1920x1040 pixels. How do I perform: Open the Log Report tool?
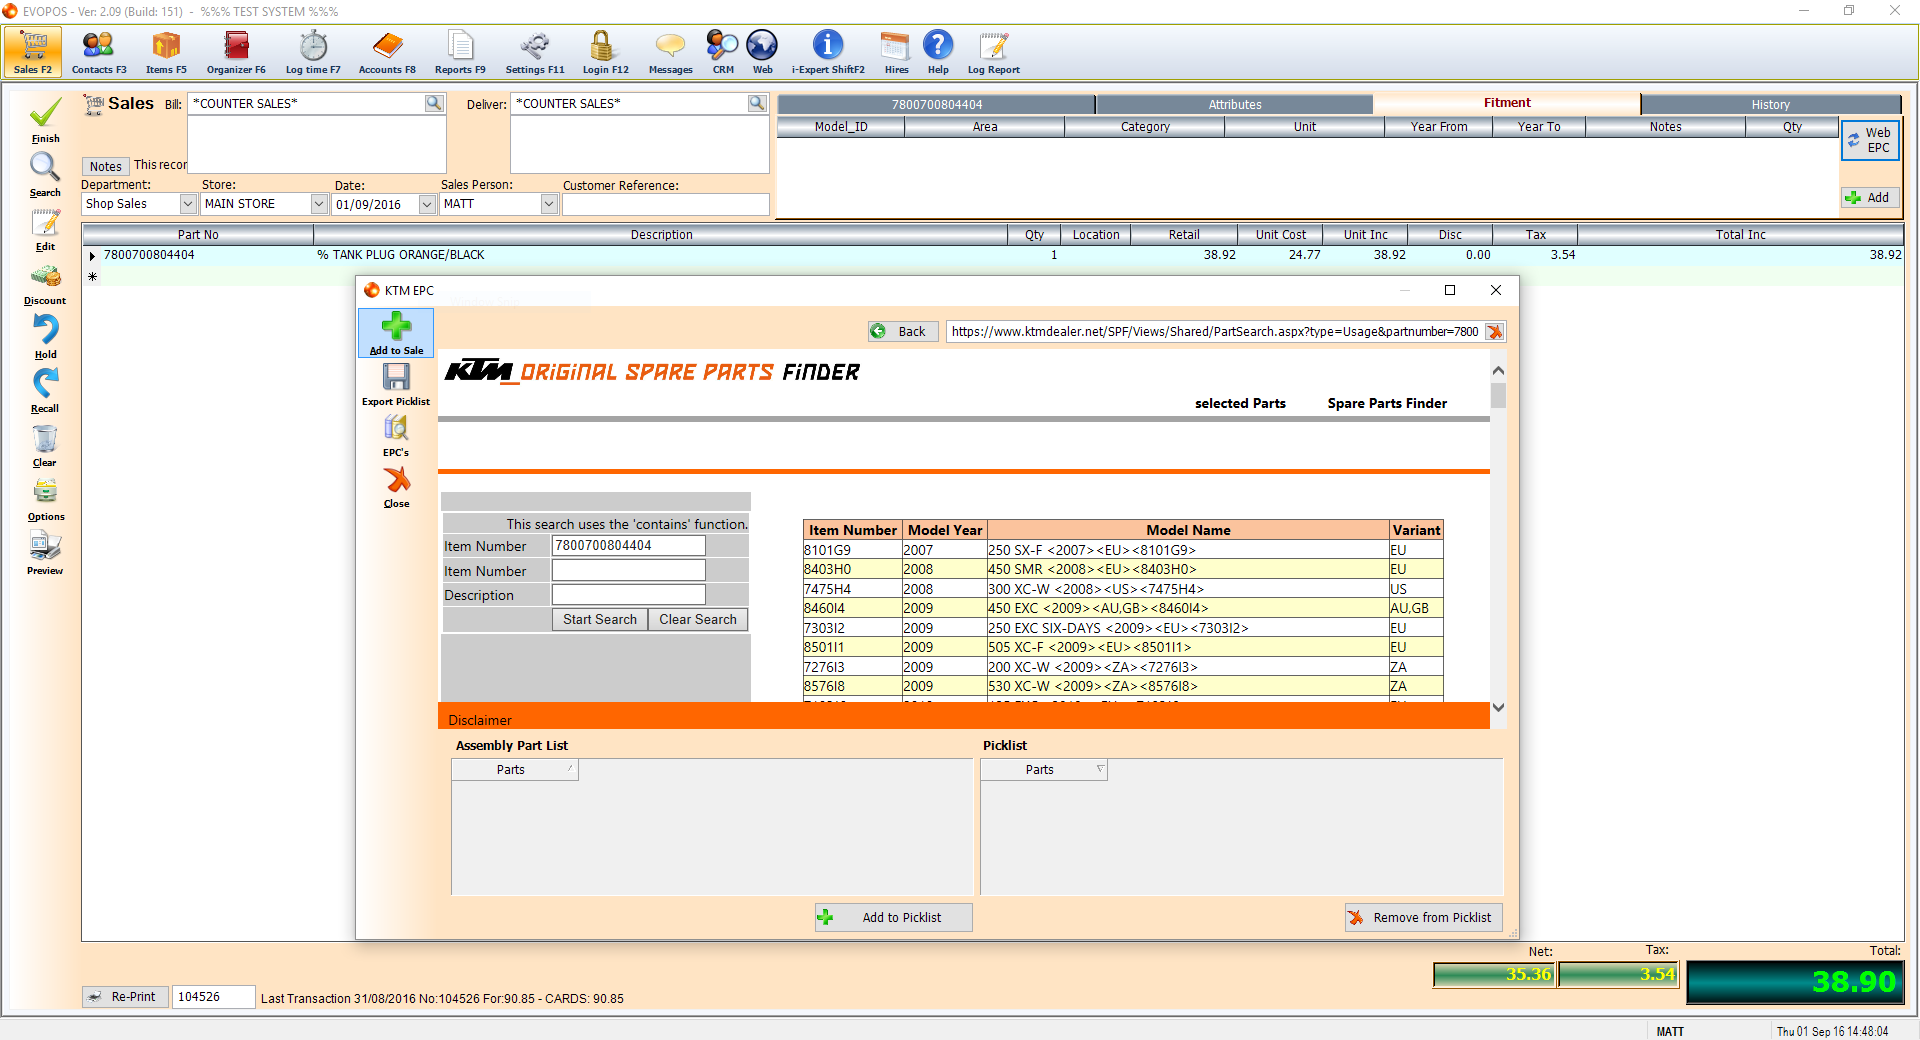[x=993, y=52]
